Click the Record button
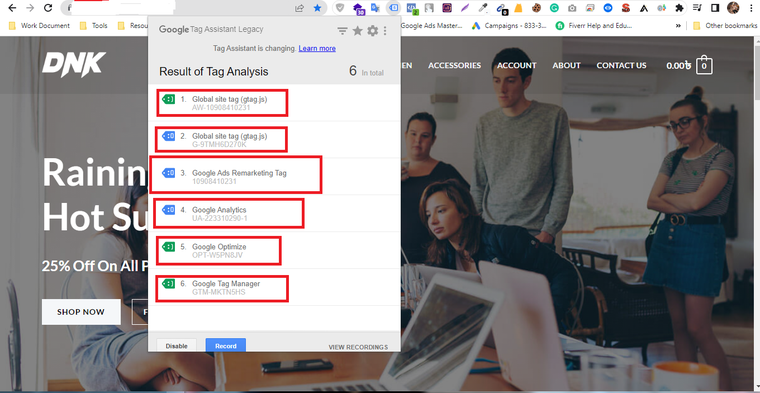Viewport: 760px width, 393px height. [x=226, y=346]
